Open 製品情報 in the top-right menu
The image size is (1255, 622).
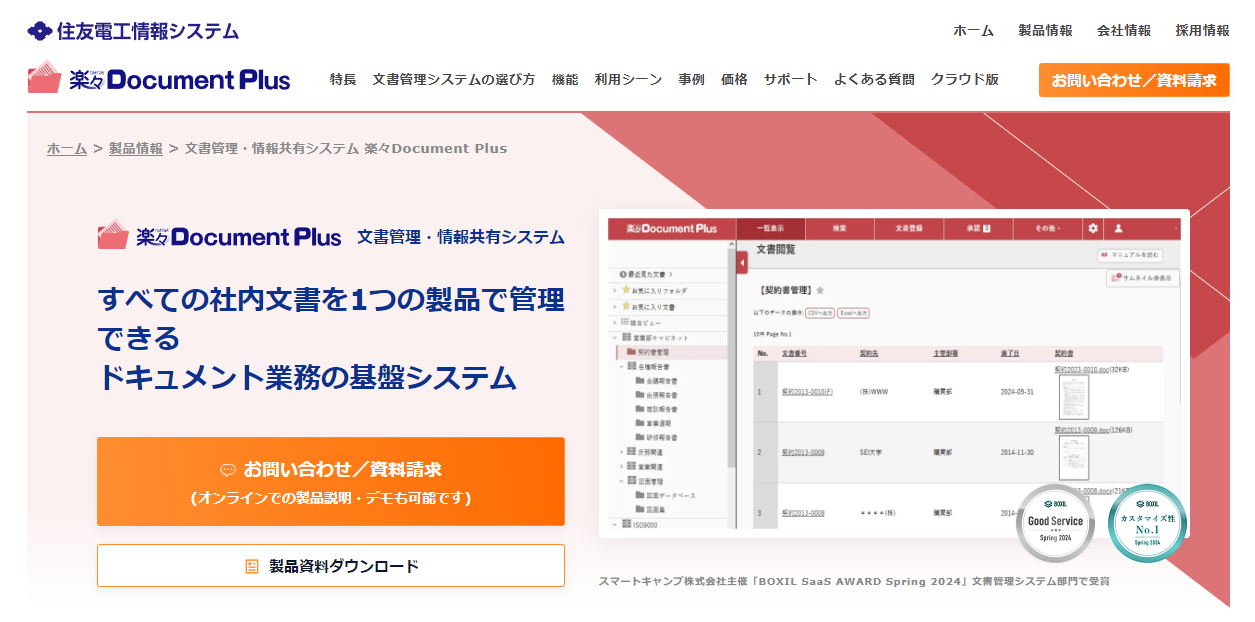(x=1045, y=31)
